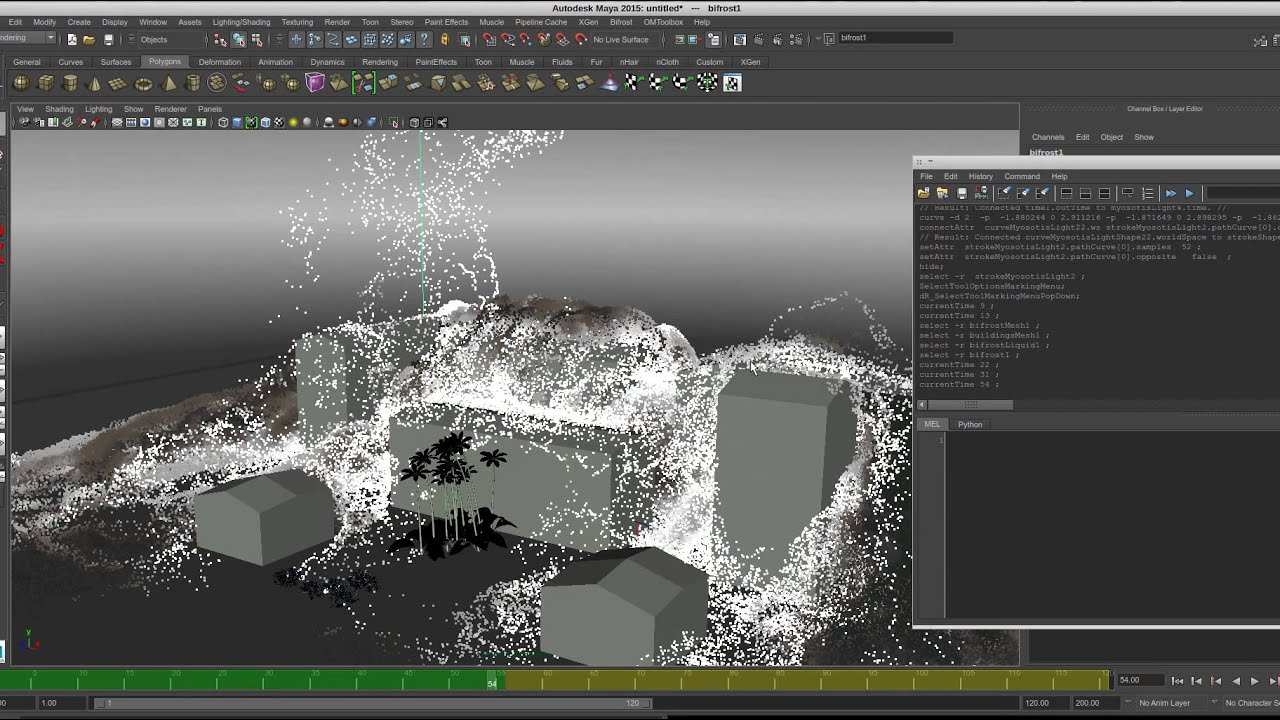Select the MEL tab
The image size is (1280, 720).
[x=932, y=424]
